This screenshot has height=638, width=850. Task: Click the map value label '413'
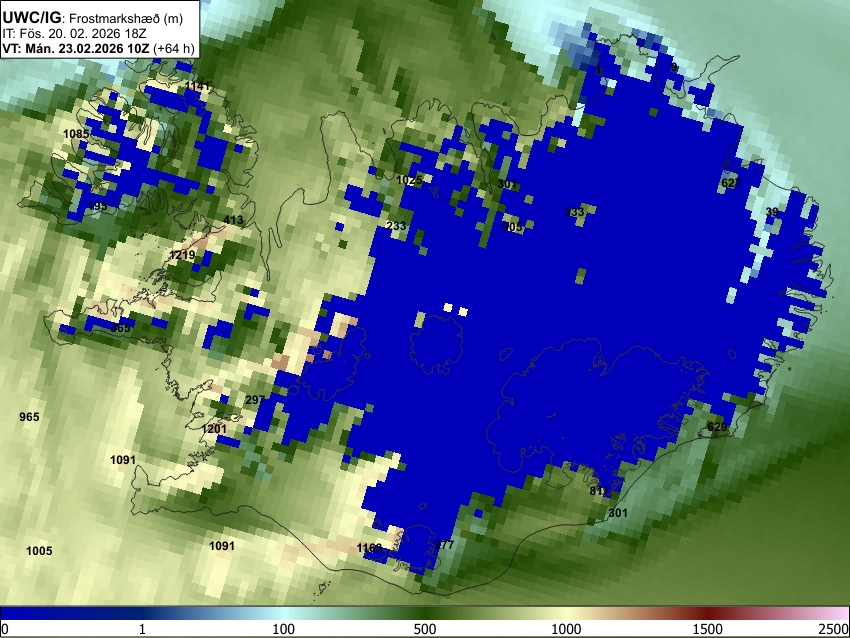click(x=234, y=220)
